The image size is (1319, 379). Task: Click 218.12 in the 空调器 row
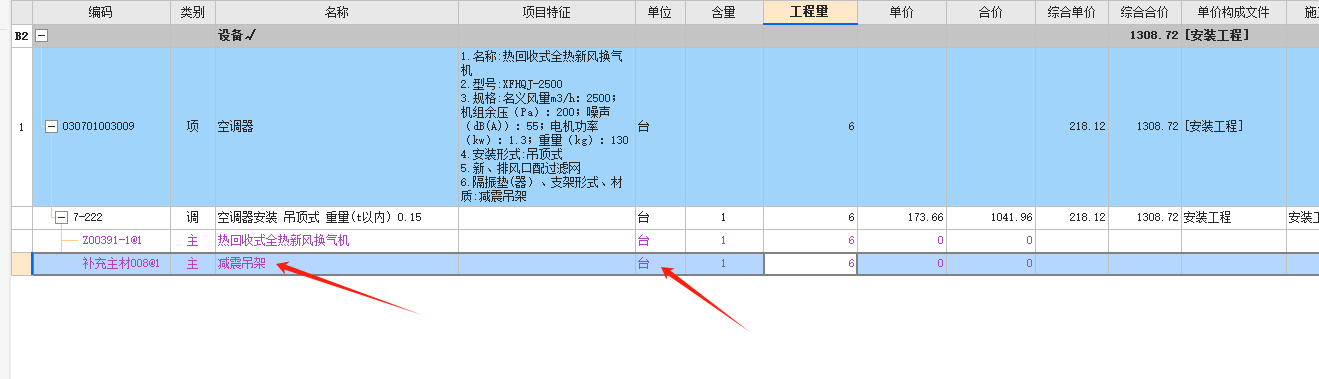click(x=1072, y=127)
